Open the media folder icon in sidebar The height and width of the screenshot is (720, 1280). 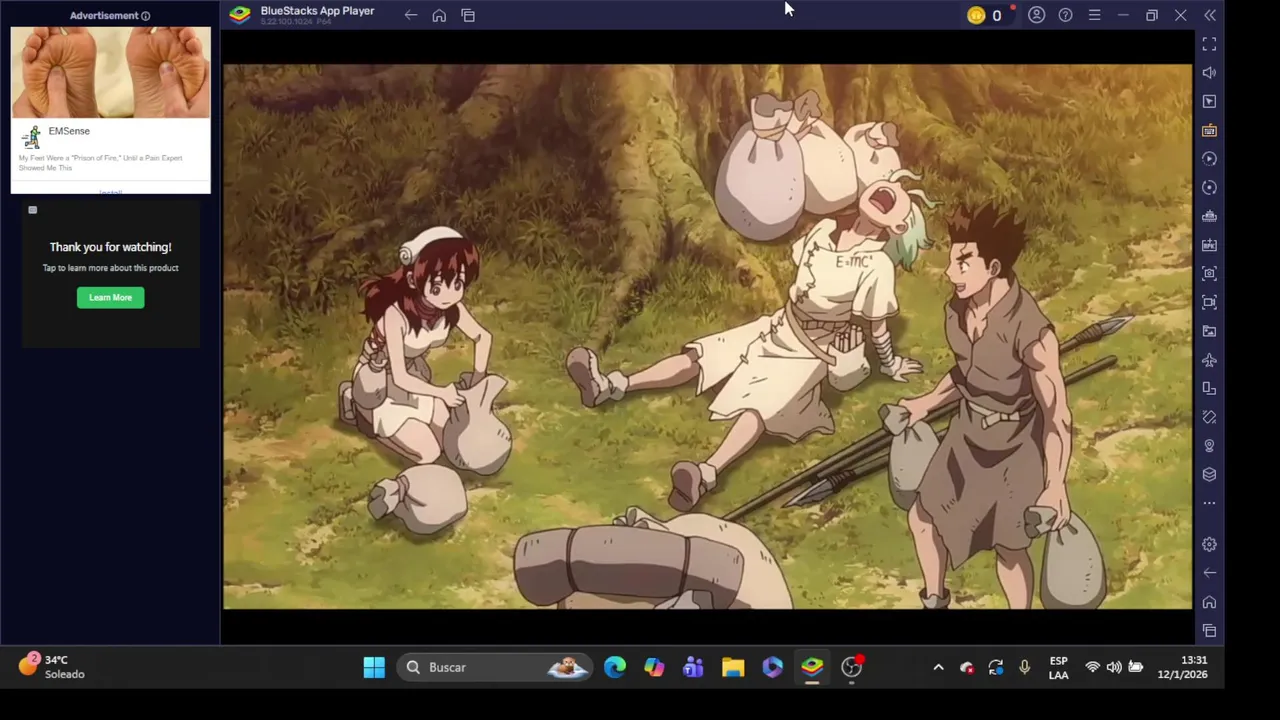[x=1209, y=331]
